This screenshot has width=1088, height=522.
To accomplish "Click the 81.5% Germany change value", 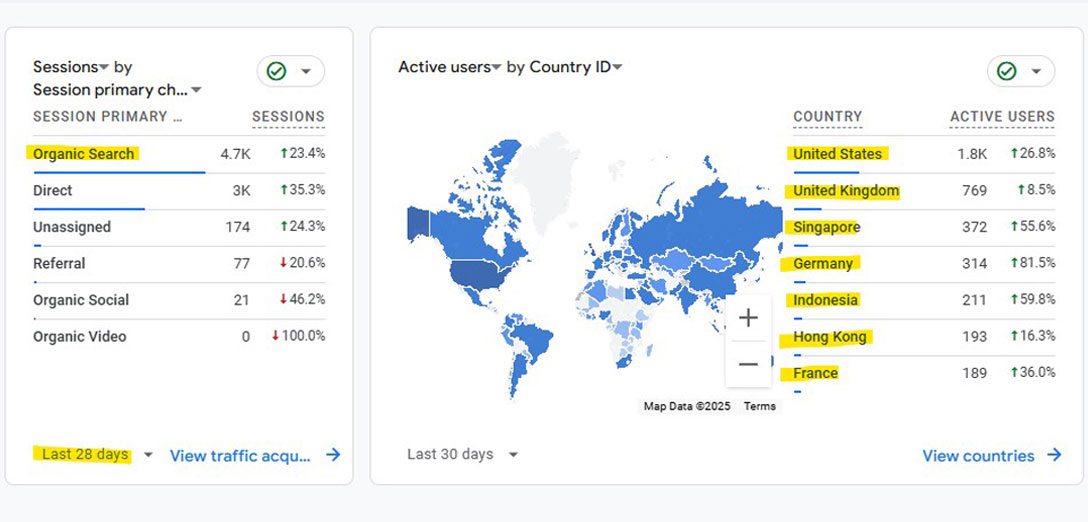I will [1033, 263].
